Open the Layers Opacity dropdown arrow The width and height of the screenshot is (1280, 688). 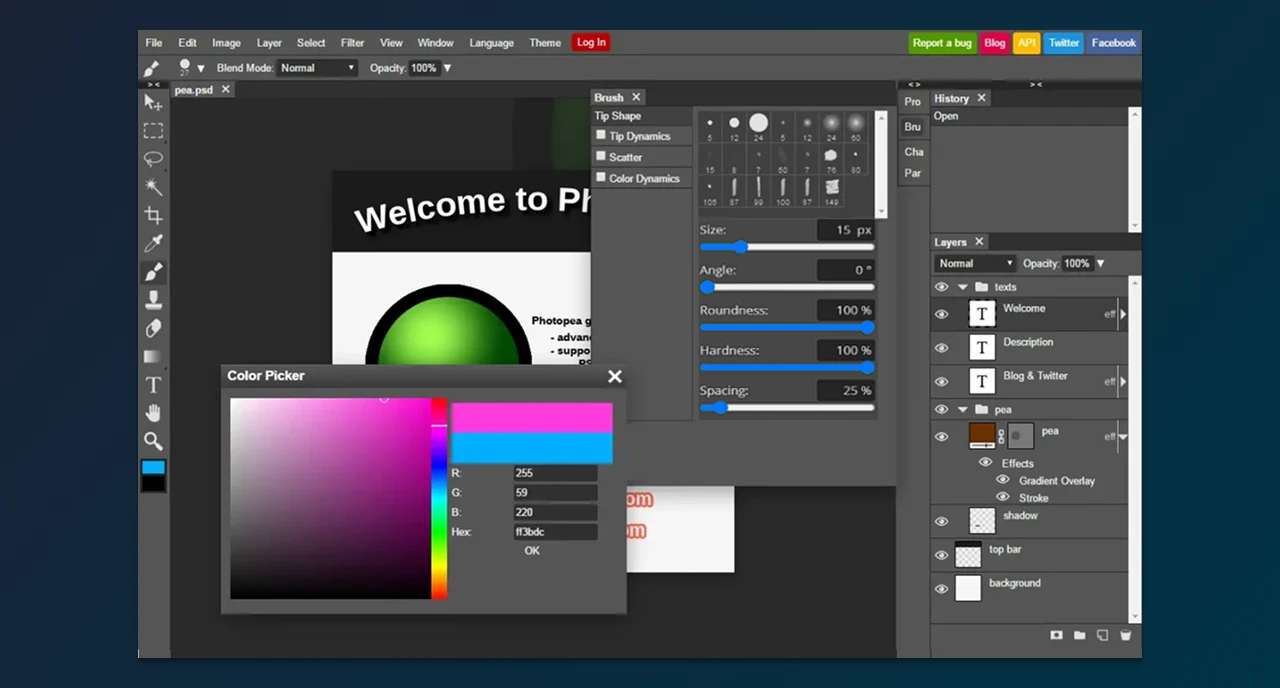tap(1100, 263)
